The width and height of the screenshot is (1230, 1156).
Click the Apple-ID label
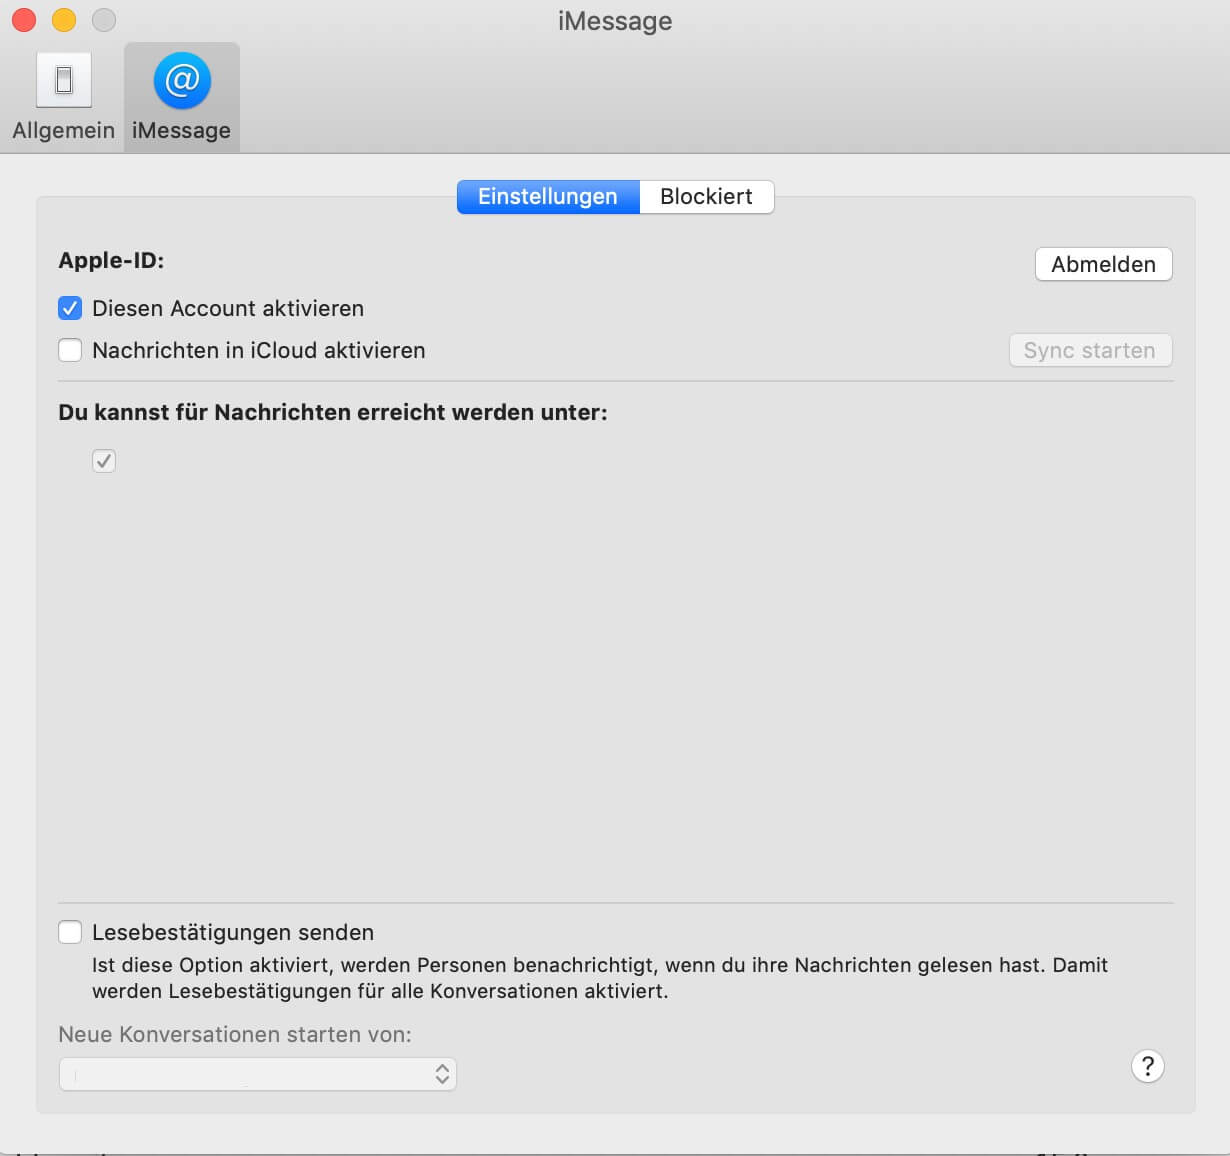pyautogui.click(x=111, y=260)
